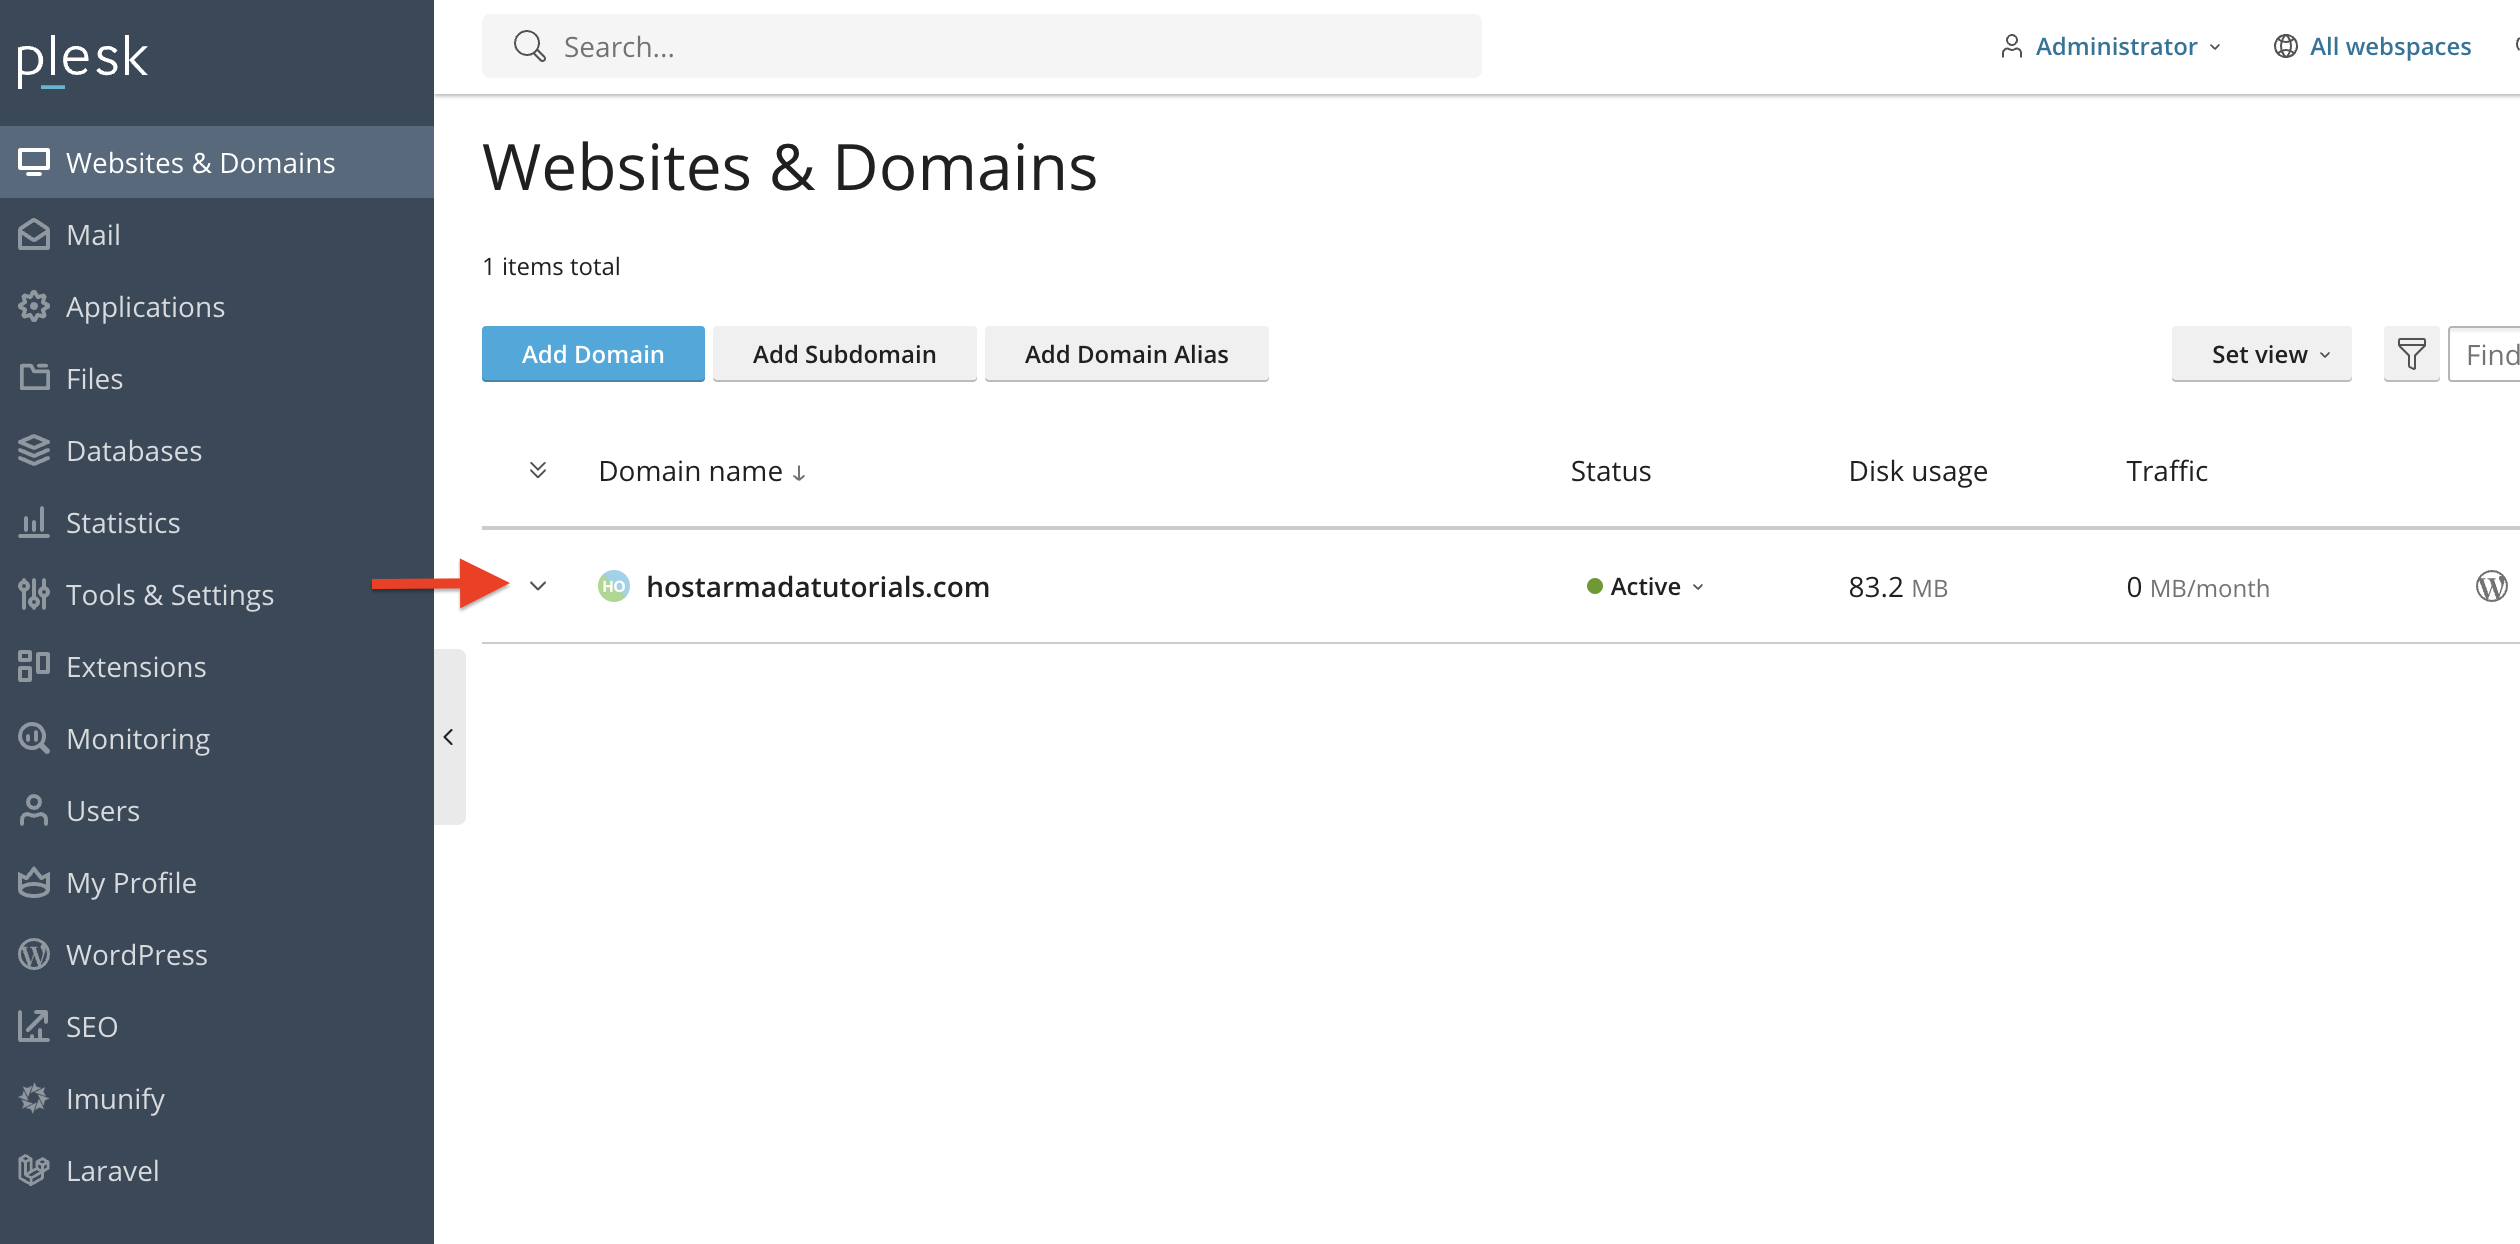View Statistics from the sidebar
Screen dimensions: 2520x1244
click(122, 522)
